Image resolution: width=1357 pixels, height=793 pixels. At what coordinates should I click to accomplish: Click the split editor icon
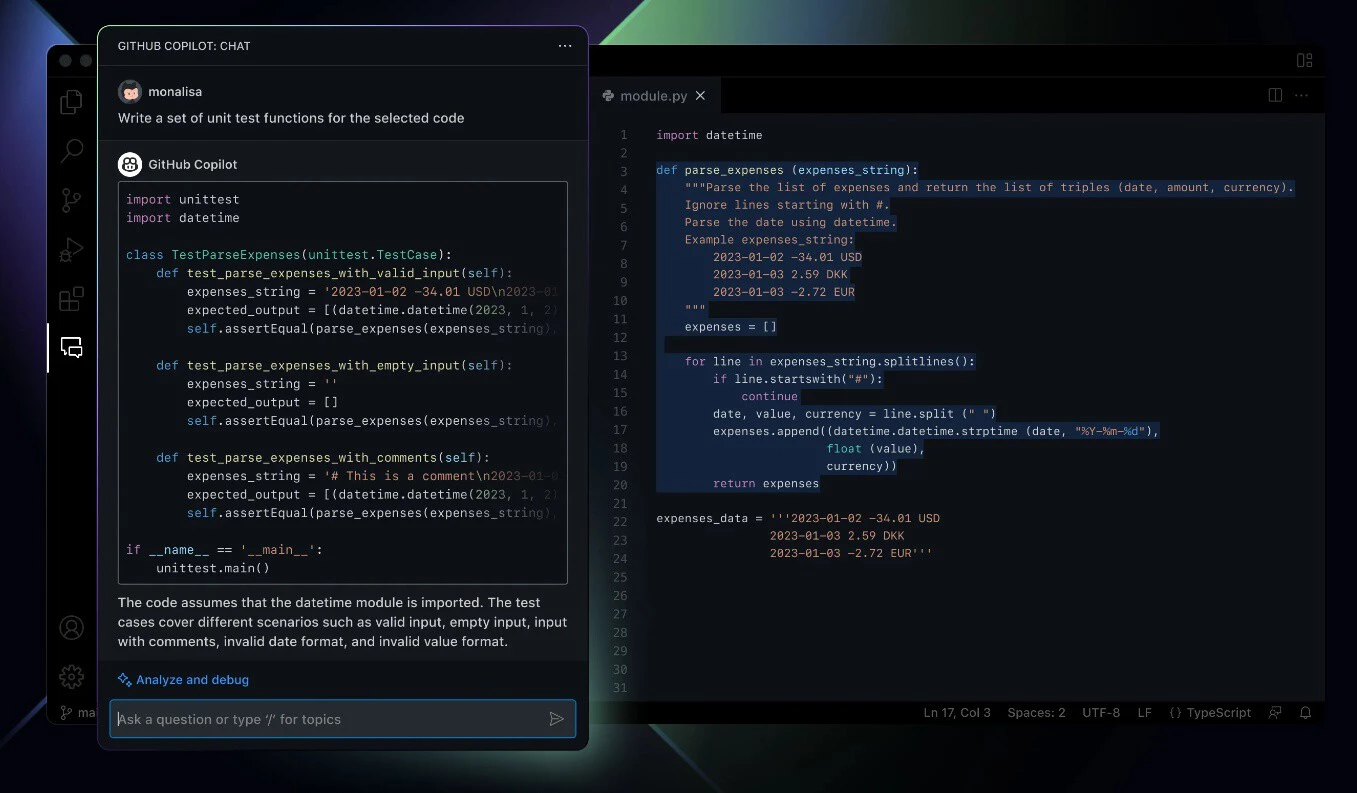pos(1275,95)
